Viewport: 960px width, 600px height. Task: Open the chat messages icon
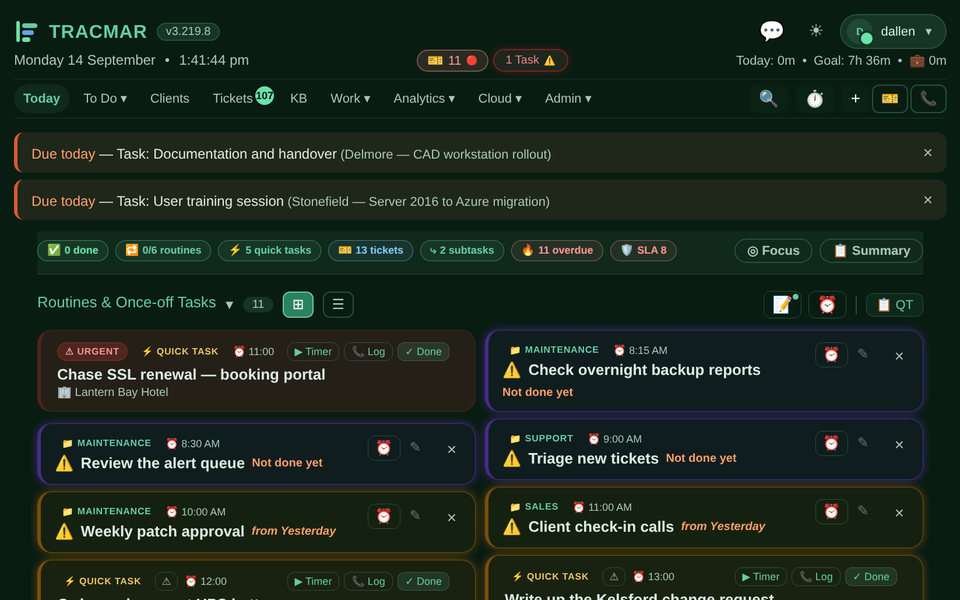(771, 31)
